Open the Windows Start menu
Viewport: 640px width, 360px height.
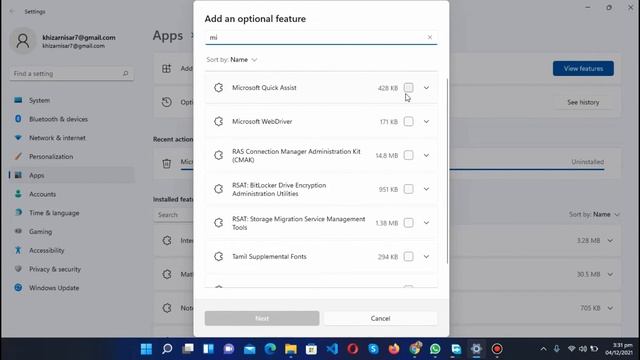(147, 349)
